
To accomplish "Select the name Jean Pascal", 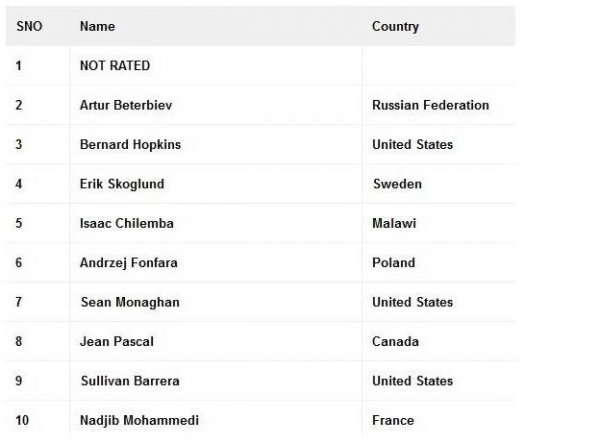I will (x=117, y=341).
